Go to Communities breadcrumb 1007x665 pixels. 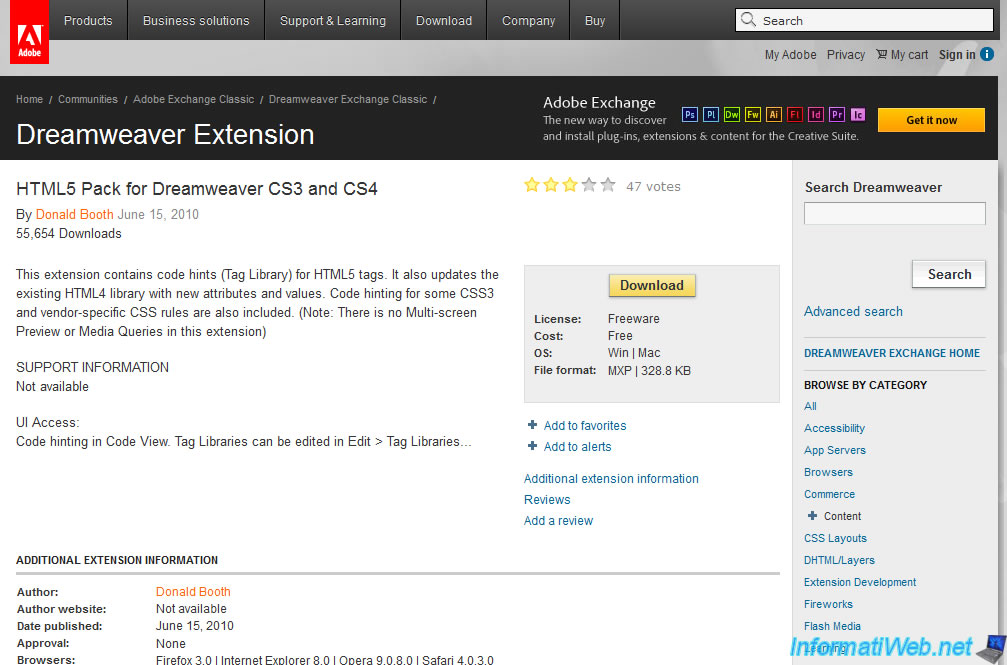pyautogui.click(x=88, y=100)
